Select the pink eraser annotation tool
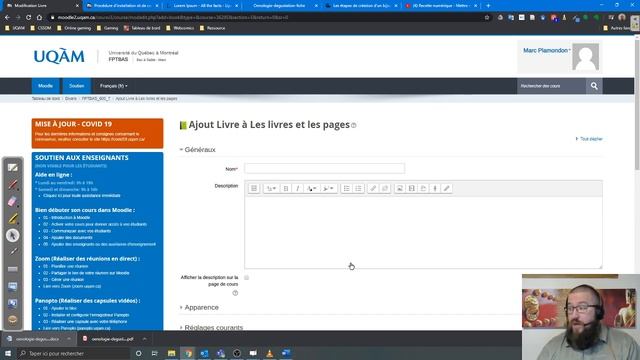The width and height of the screenshot is (640, 360). point(13,201)
